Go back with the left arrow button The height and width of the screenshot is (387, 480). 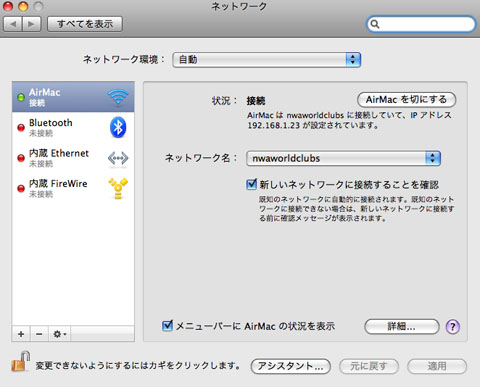pos(13,24)
